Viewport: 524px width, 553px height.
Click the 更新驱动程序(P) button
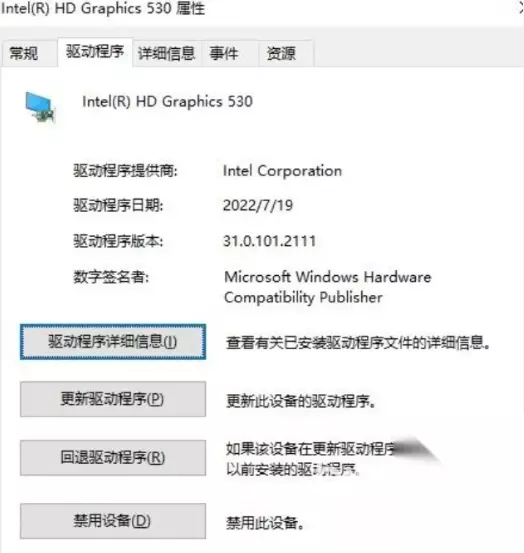pos(113,399)
